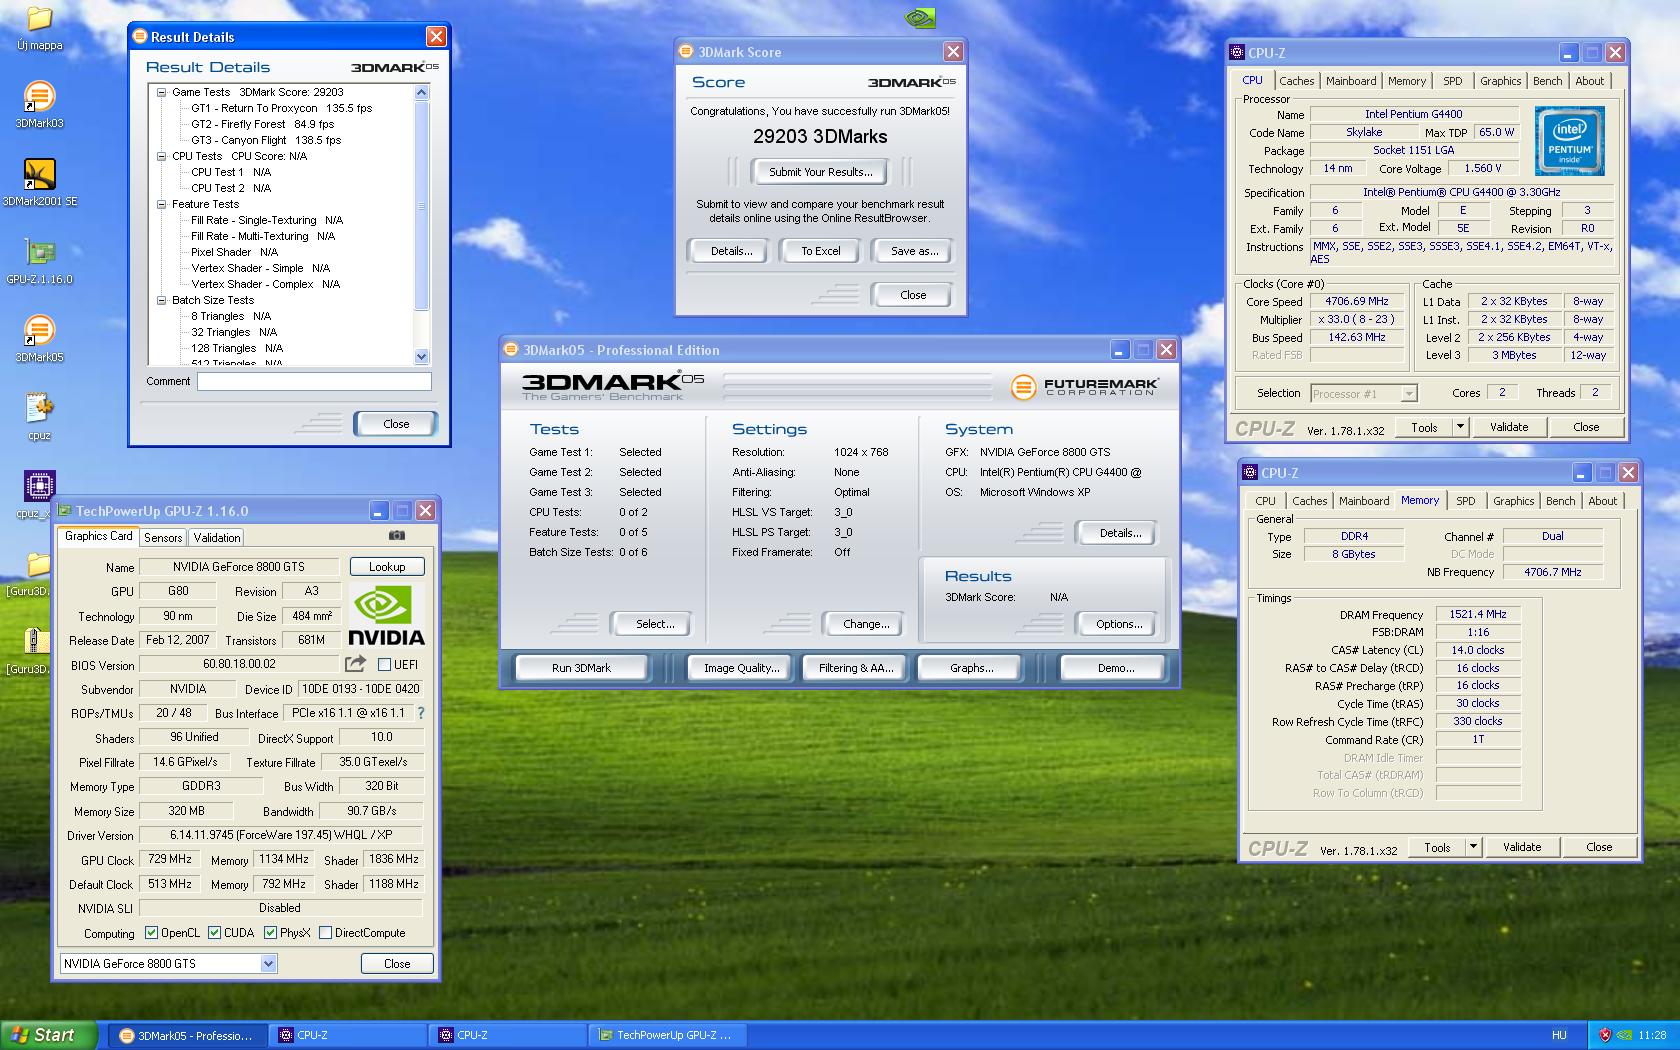Click the Image Quality button

pyautogui.click(x=741, y=668)
